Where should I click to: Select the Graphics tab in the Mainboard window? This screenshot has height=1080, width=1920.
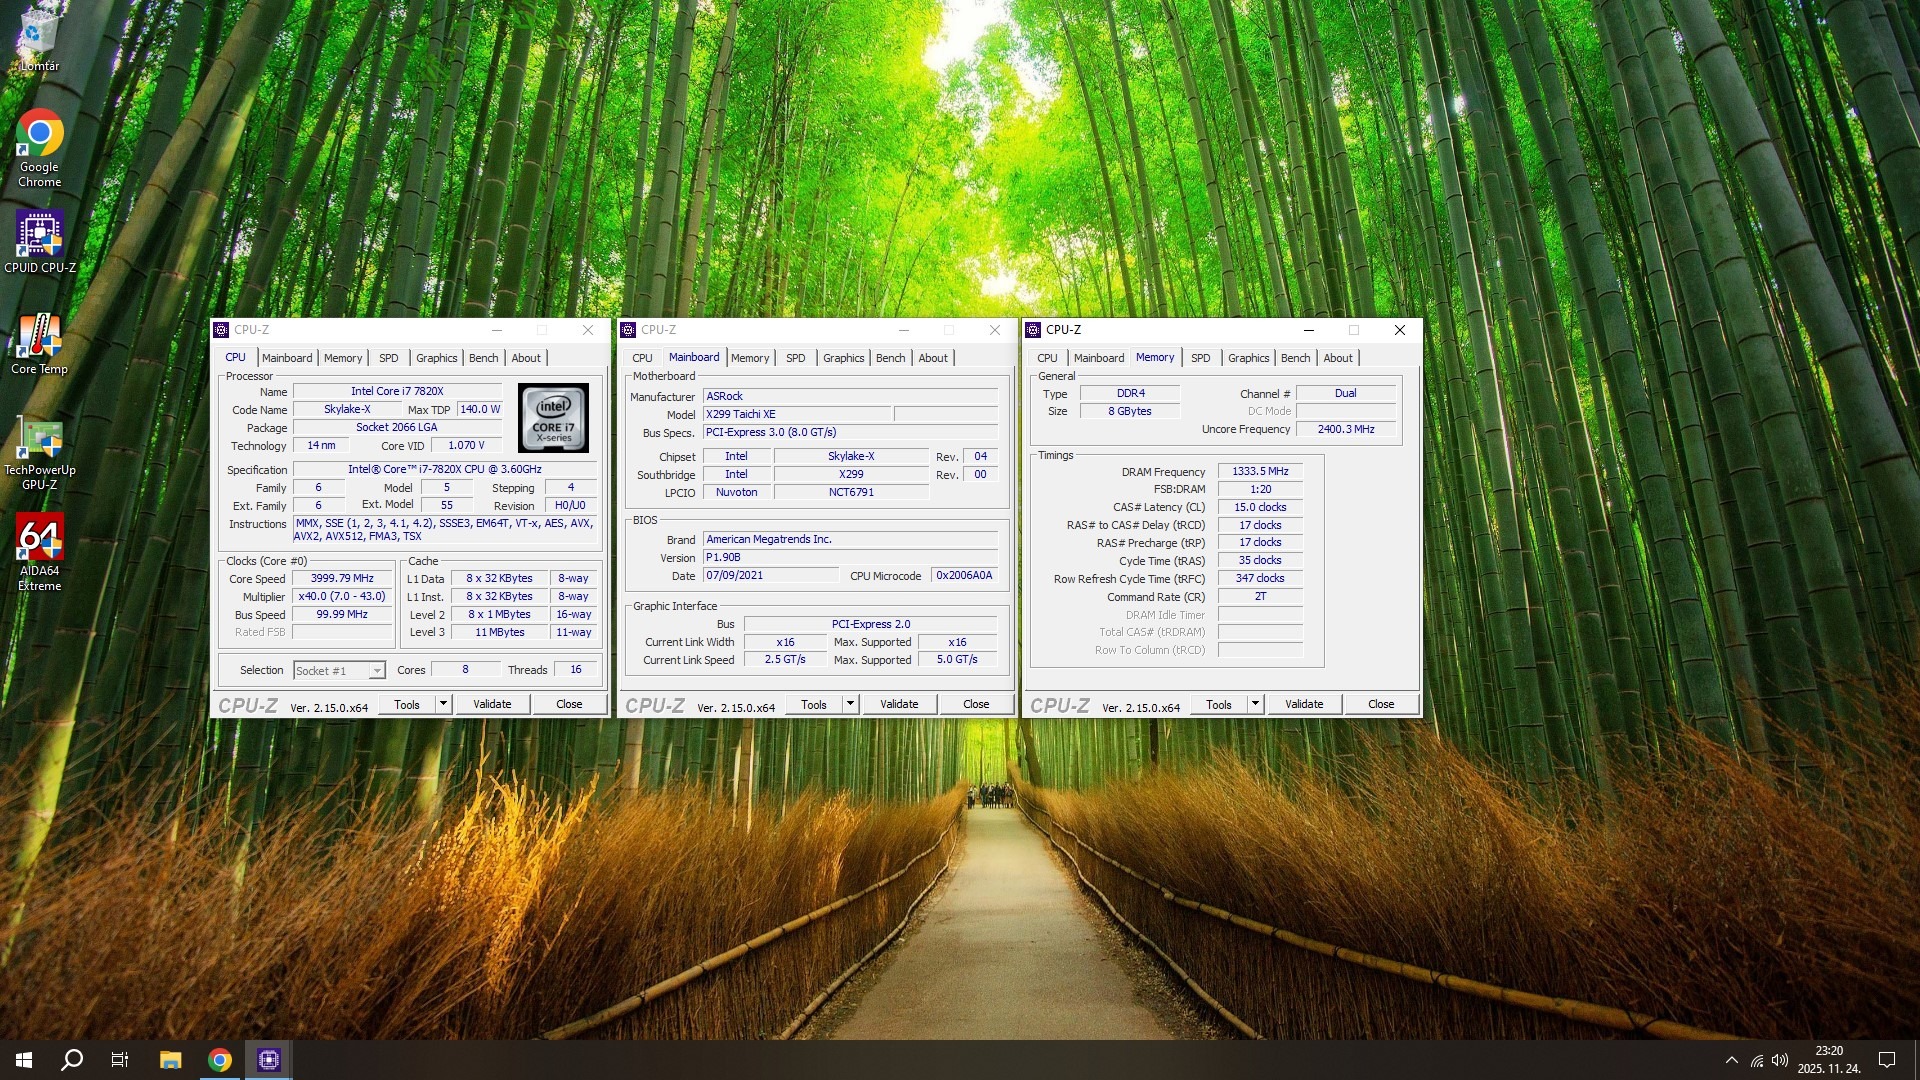click(843, 358)
